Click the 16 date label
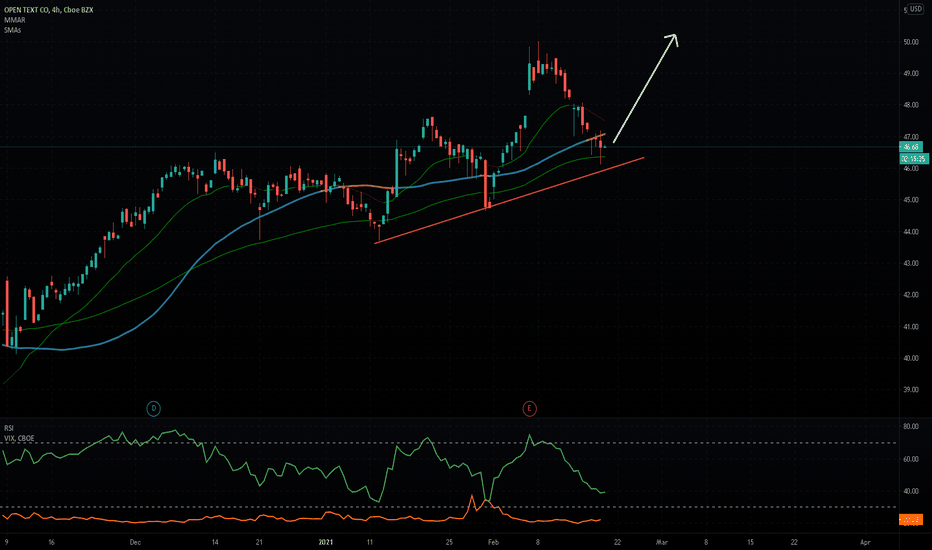 pyautogui.click(x=51, y=542)
